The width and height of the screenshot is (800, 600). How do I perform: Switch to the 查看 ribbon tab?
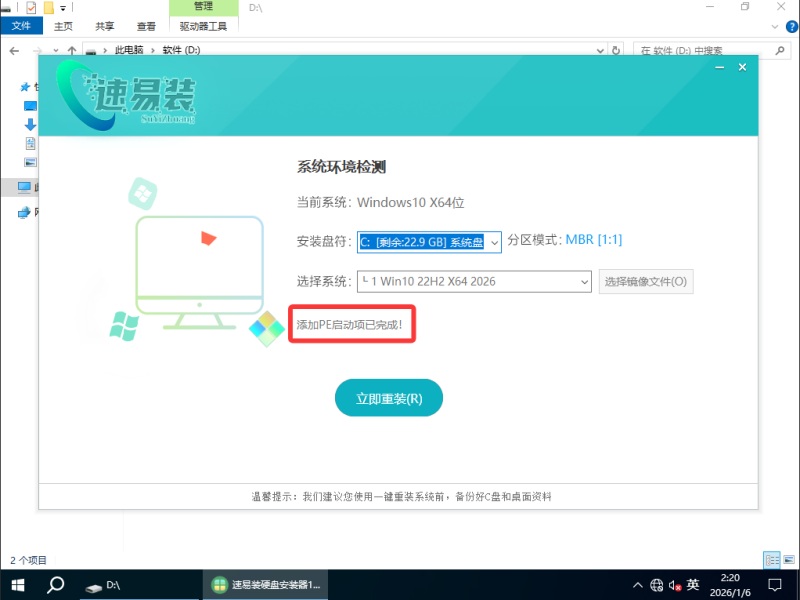click(x=146, y=27)
